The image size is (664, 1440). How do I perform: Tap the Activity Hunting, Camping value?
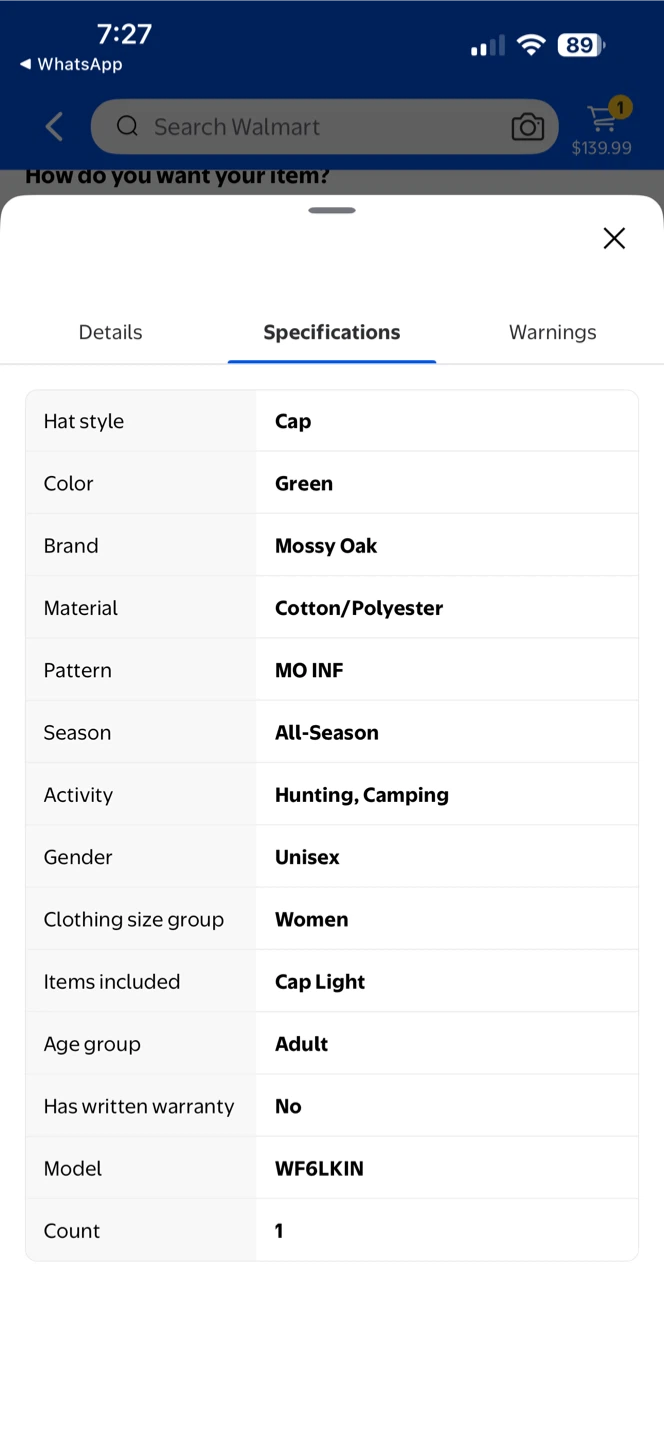tap(362, 795)
